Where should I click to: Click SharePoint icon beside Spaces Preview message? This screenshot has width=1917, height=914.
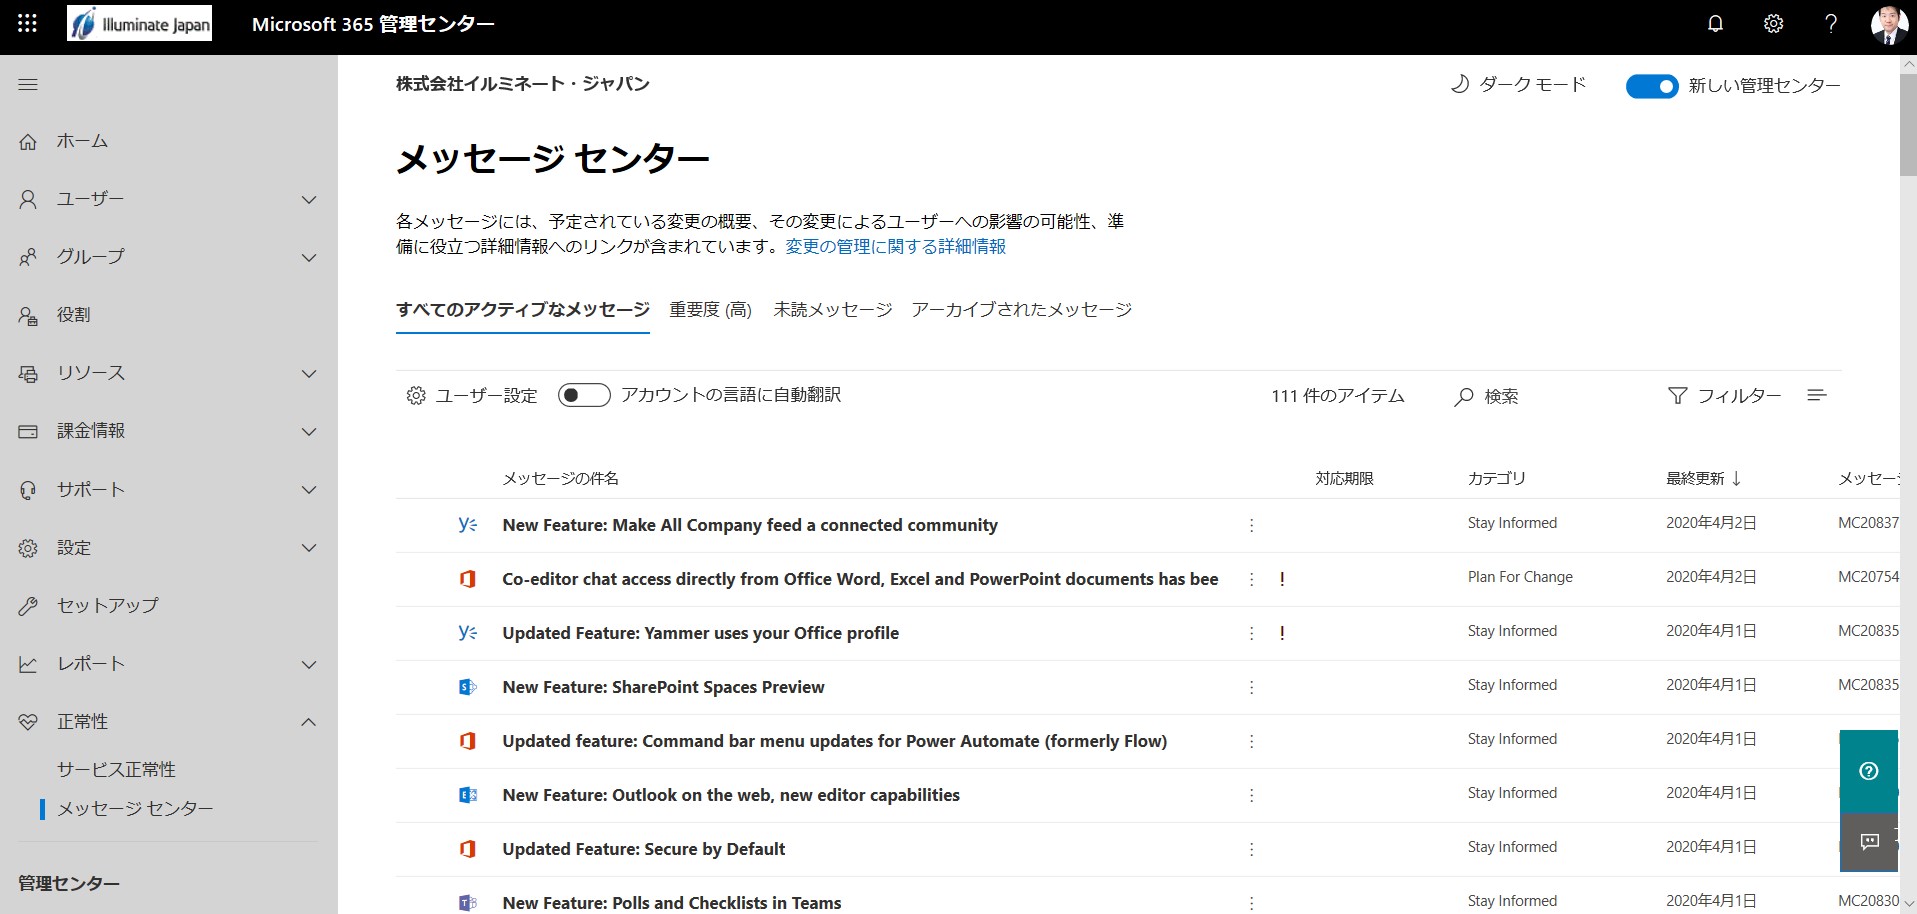467,687
